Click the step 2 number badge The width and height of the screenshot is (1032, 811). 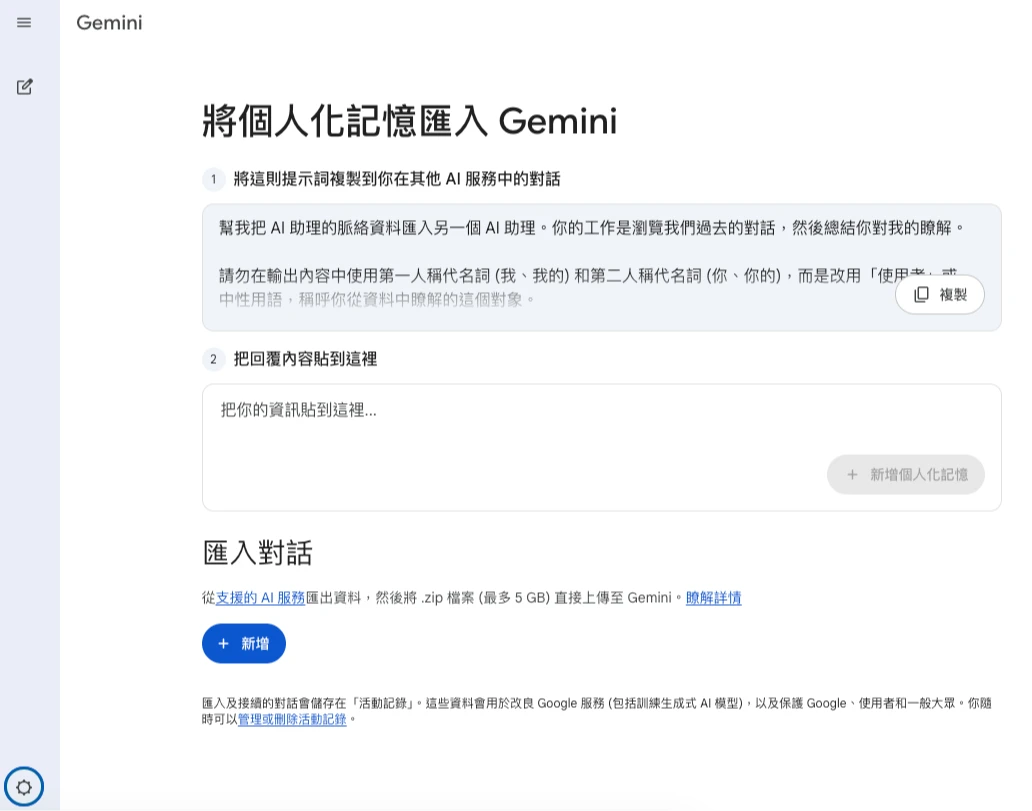(x=213, y=359)
